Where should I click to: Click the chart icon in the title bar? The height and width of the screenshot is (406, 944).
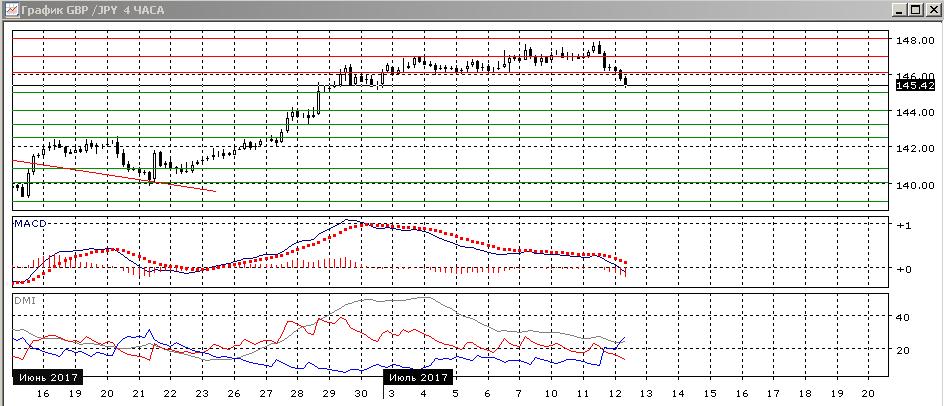click(x=10, y=10)
